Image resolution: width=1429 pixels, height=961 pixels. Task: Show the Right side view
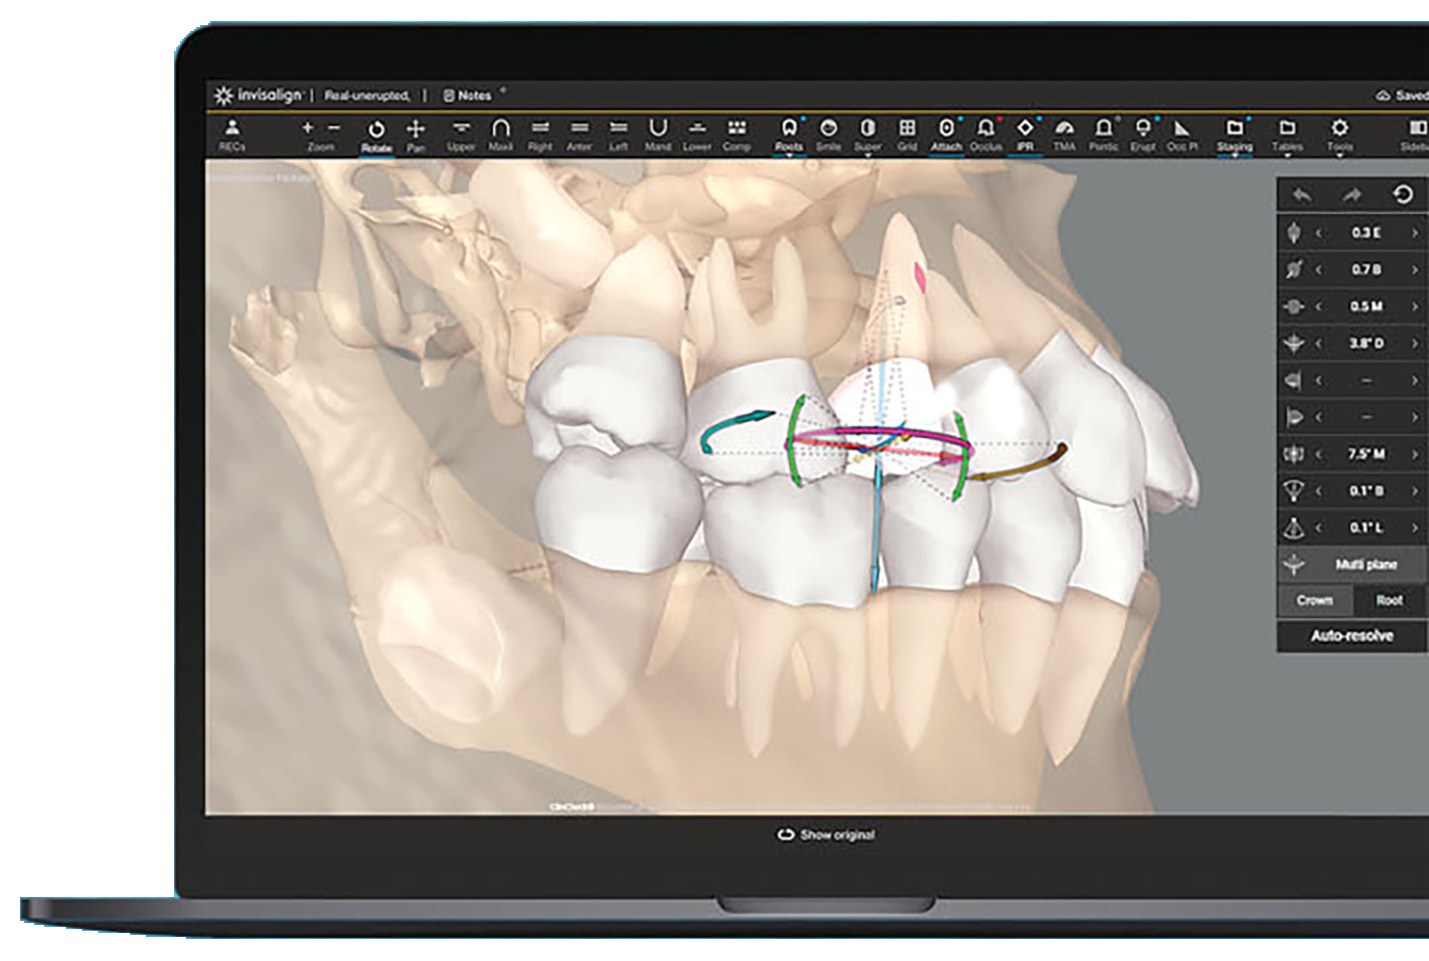pos(540,135)
